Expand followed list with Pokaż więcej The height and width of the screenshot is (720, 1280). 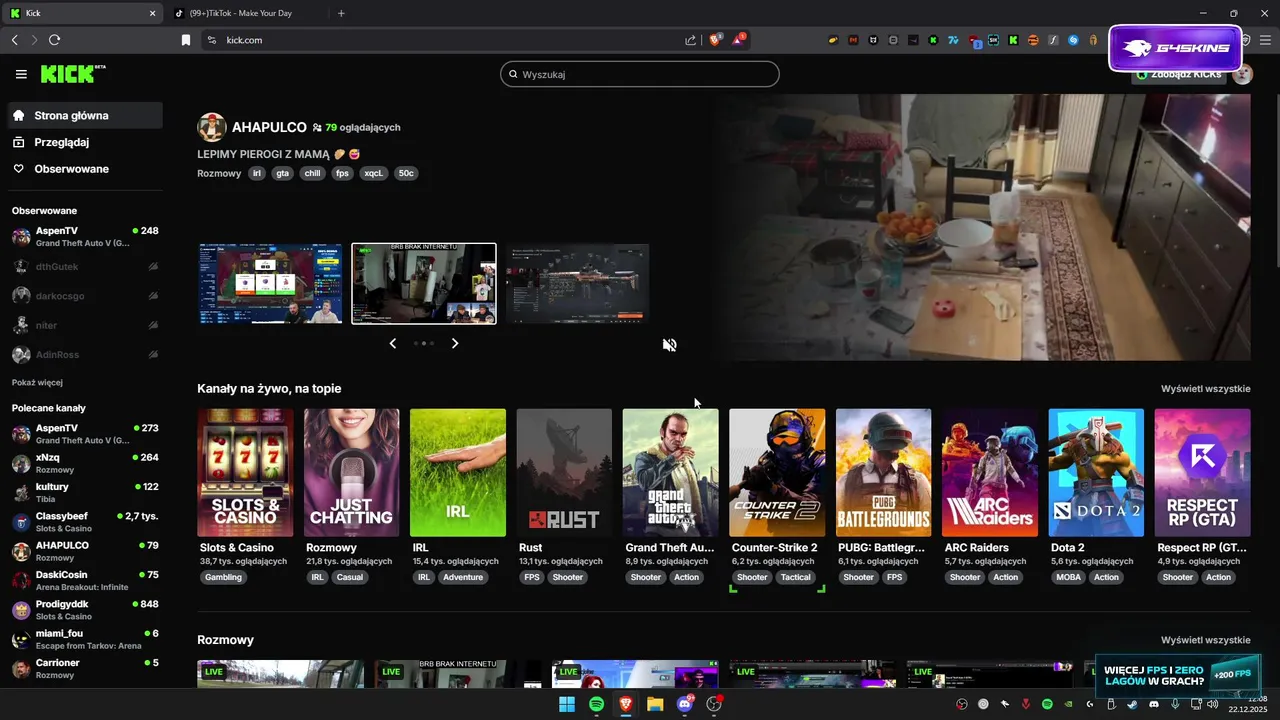(x=37, y=382)
